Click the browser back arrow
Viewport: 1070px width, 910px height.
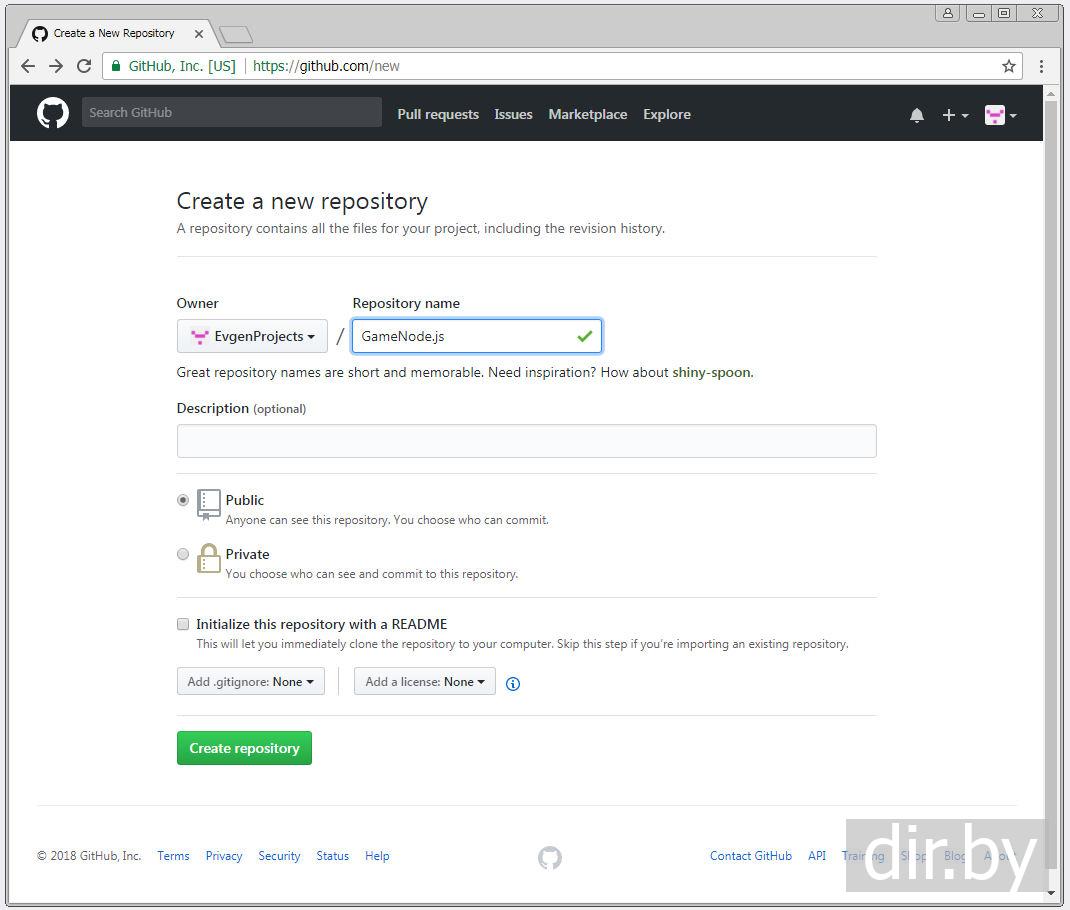tap(28, 66)
